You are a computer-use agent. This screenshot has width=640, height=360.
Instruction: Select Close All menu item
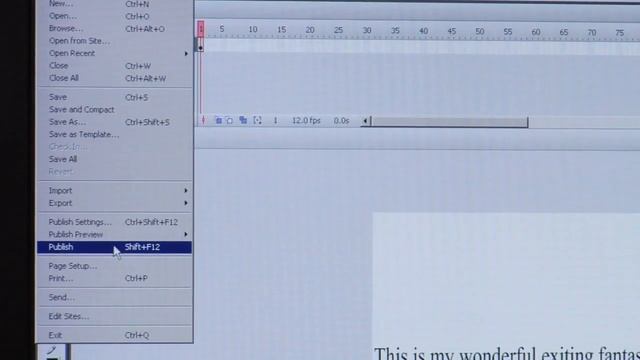pyautogui.click(x=113, y=78)
